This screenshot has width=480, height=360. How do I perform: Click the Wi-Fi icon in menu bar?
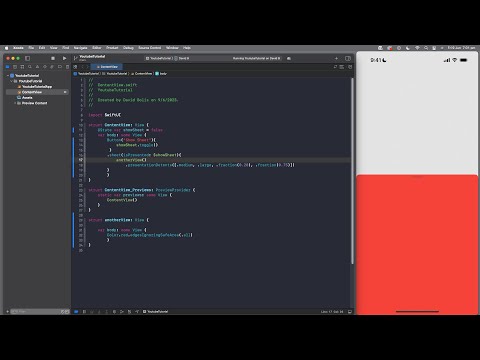click(417, 48)
